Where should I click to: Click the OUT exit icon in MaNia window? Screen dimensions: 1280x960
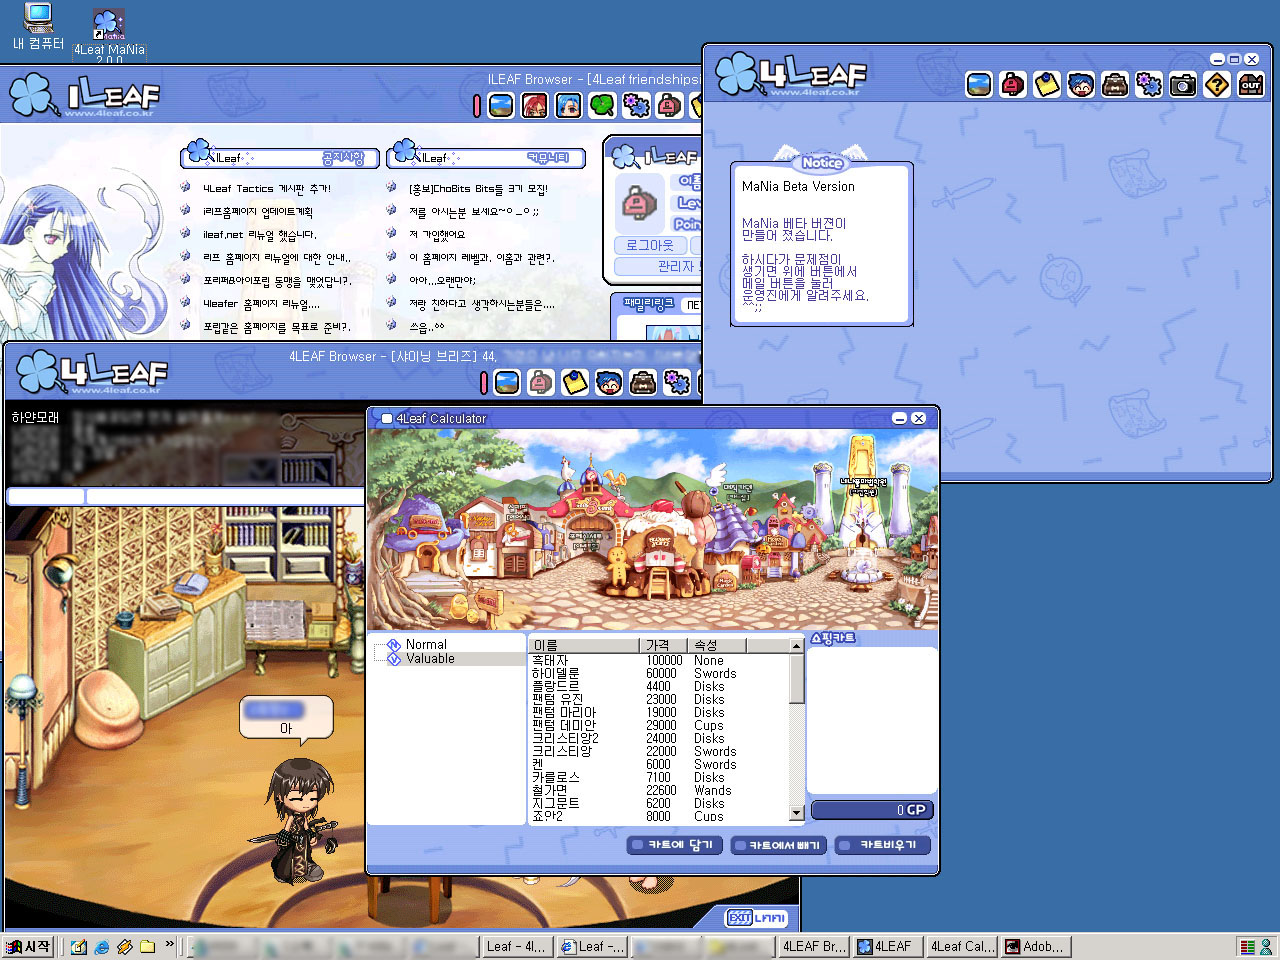(1251, 85)
